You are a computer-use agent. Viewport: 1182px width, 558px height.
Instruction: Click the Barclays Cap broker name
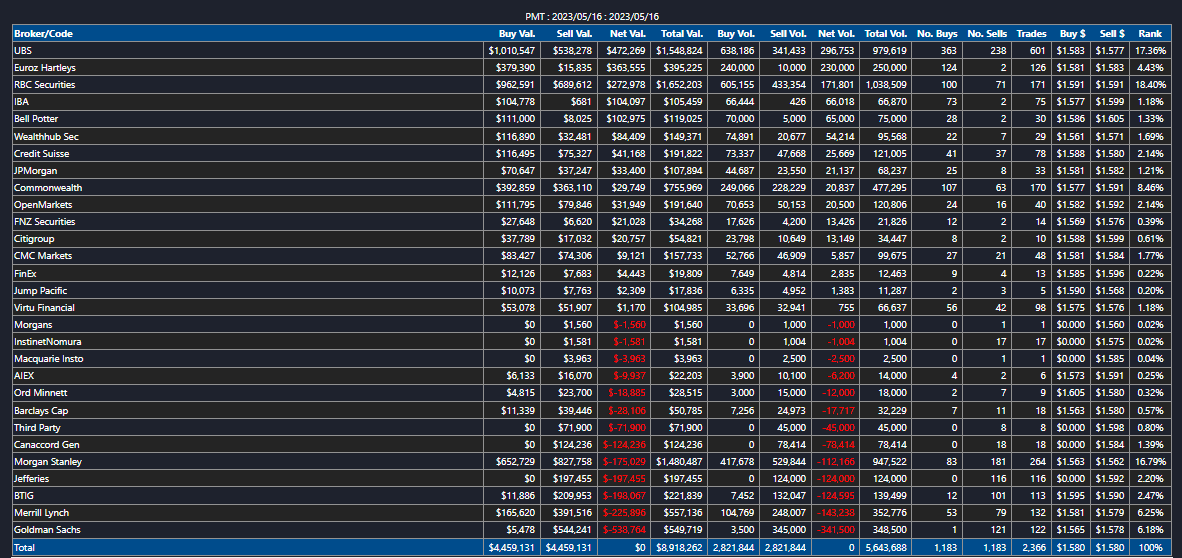tap(41, 411)
